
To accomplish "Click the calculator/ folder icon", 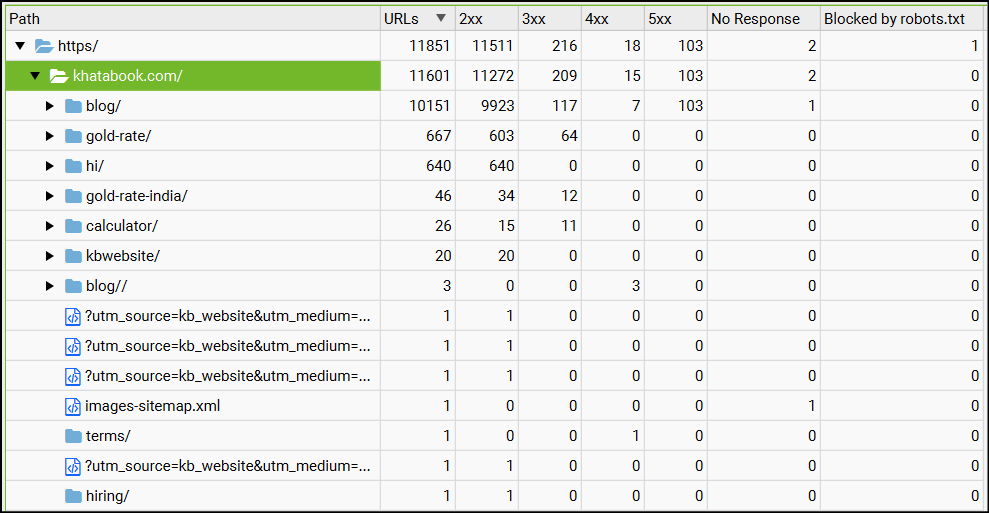I will [73, 226].
